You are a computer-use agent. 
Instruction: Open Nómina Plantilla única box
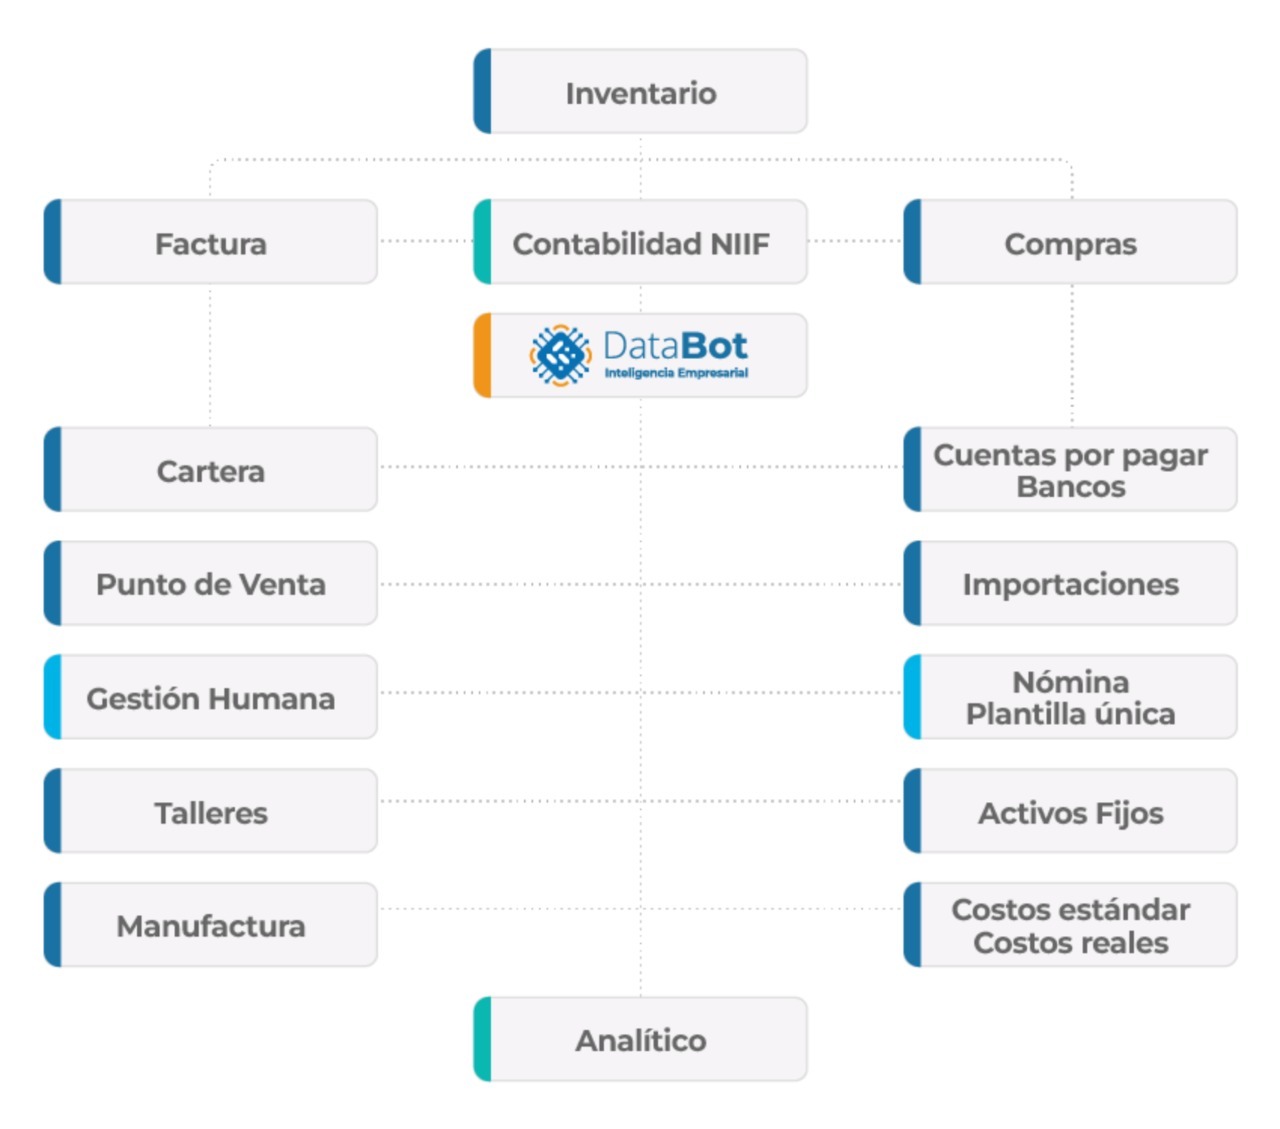[x=1070, y=697]
